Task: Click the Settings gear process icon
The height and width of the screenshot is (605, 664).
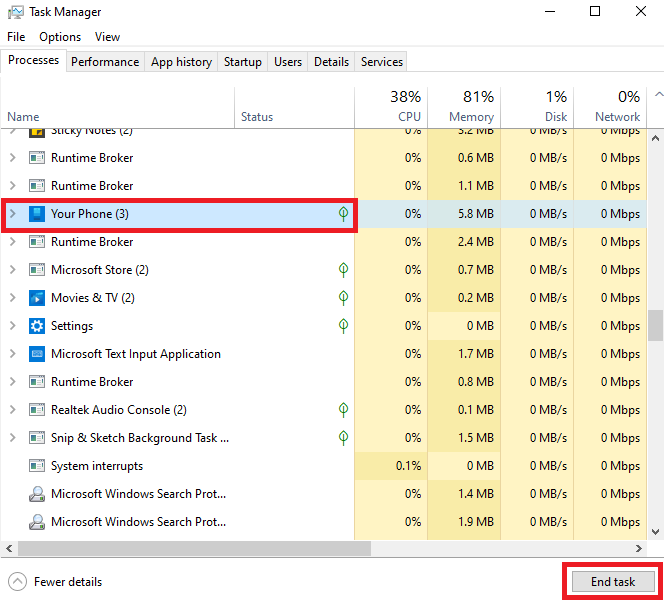Action: pos(37,326)
